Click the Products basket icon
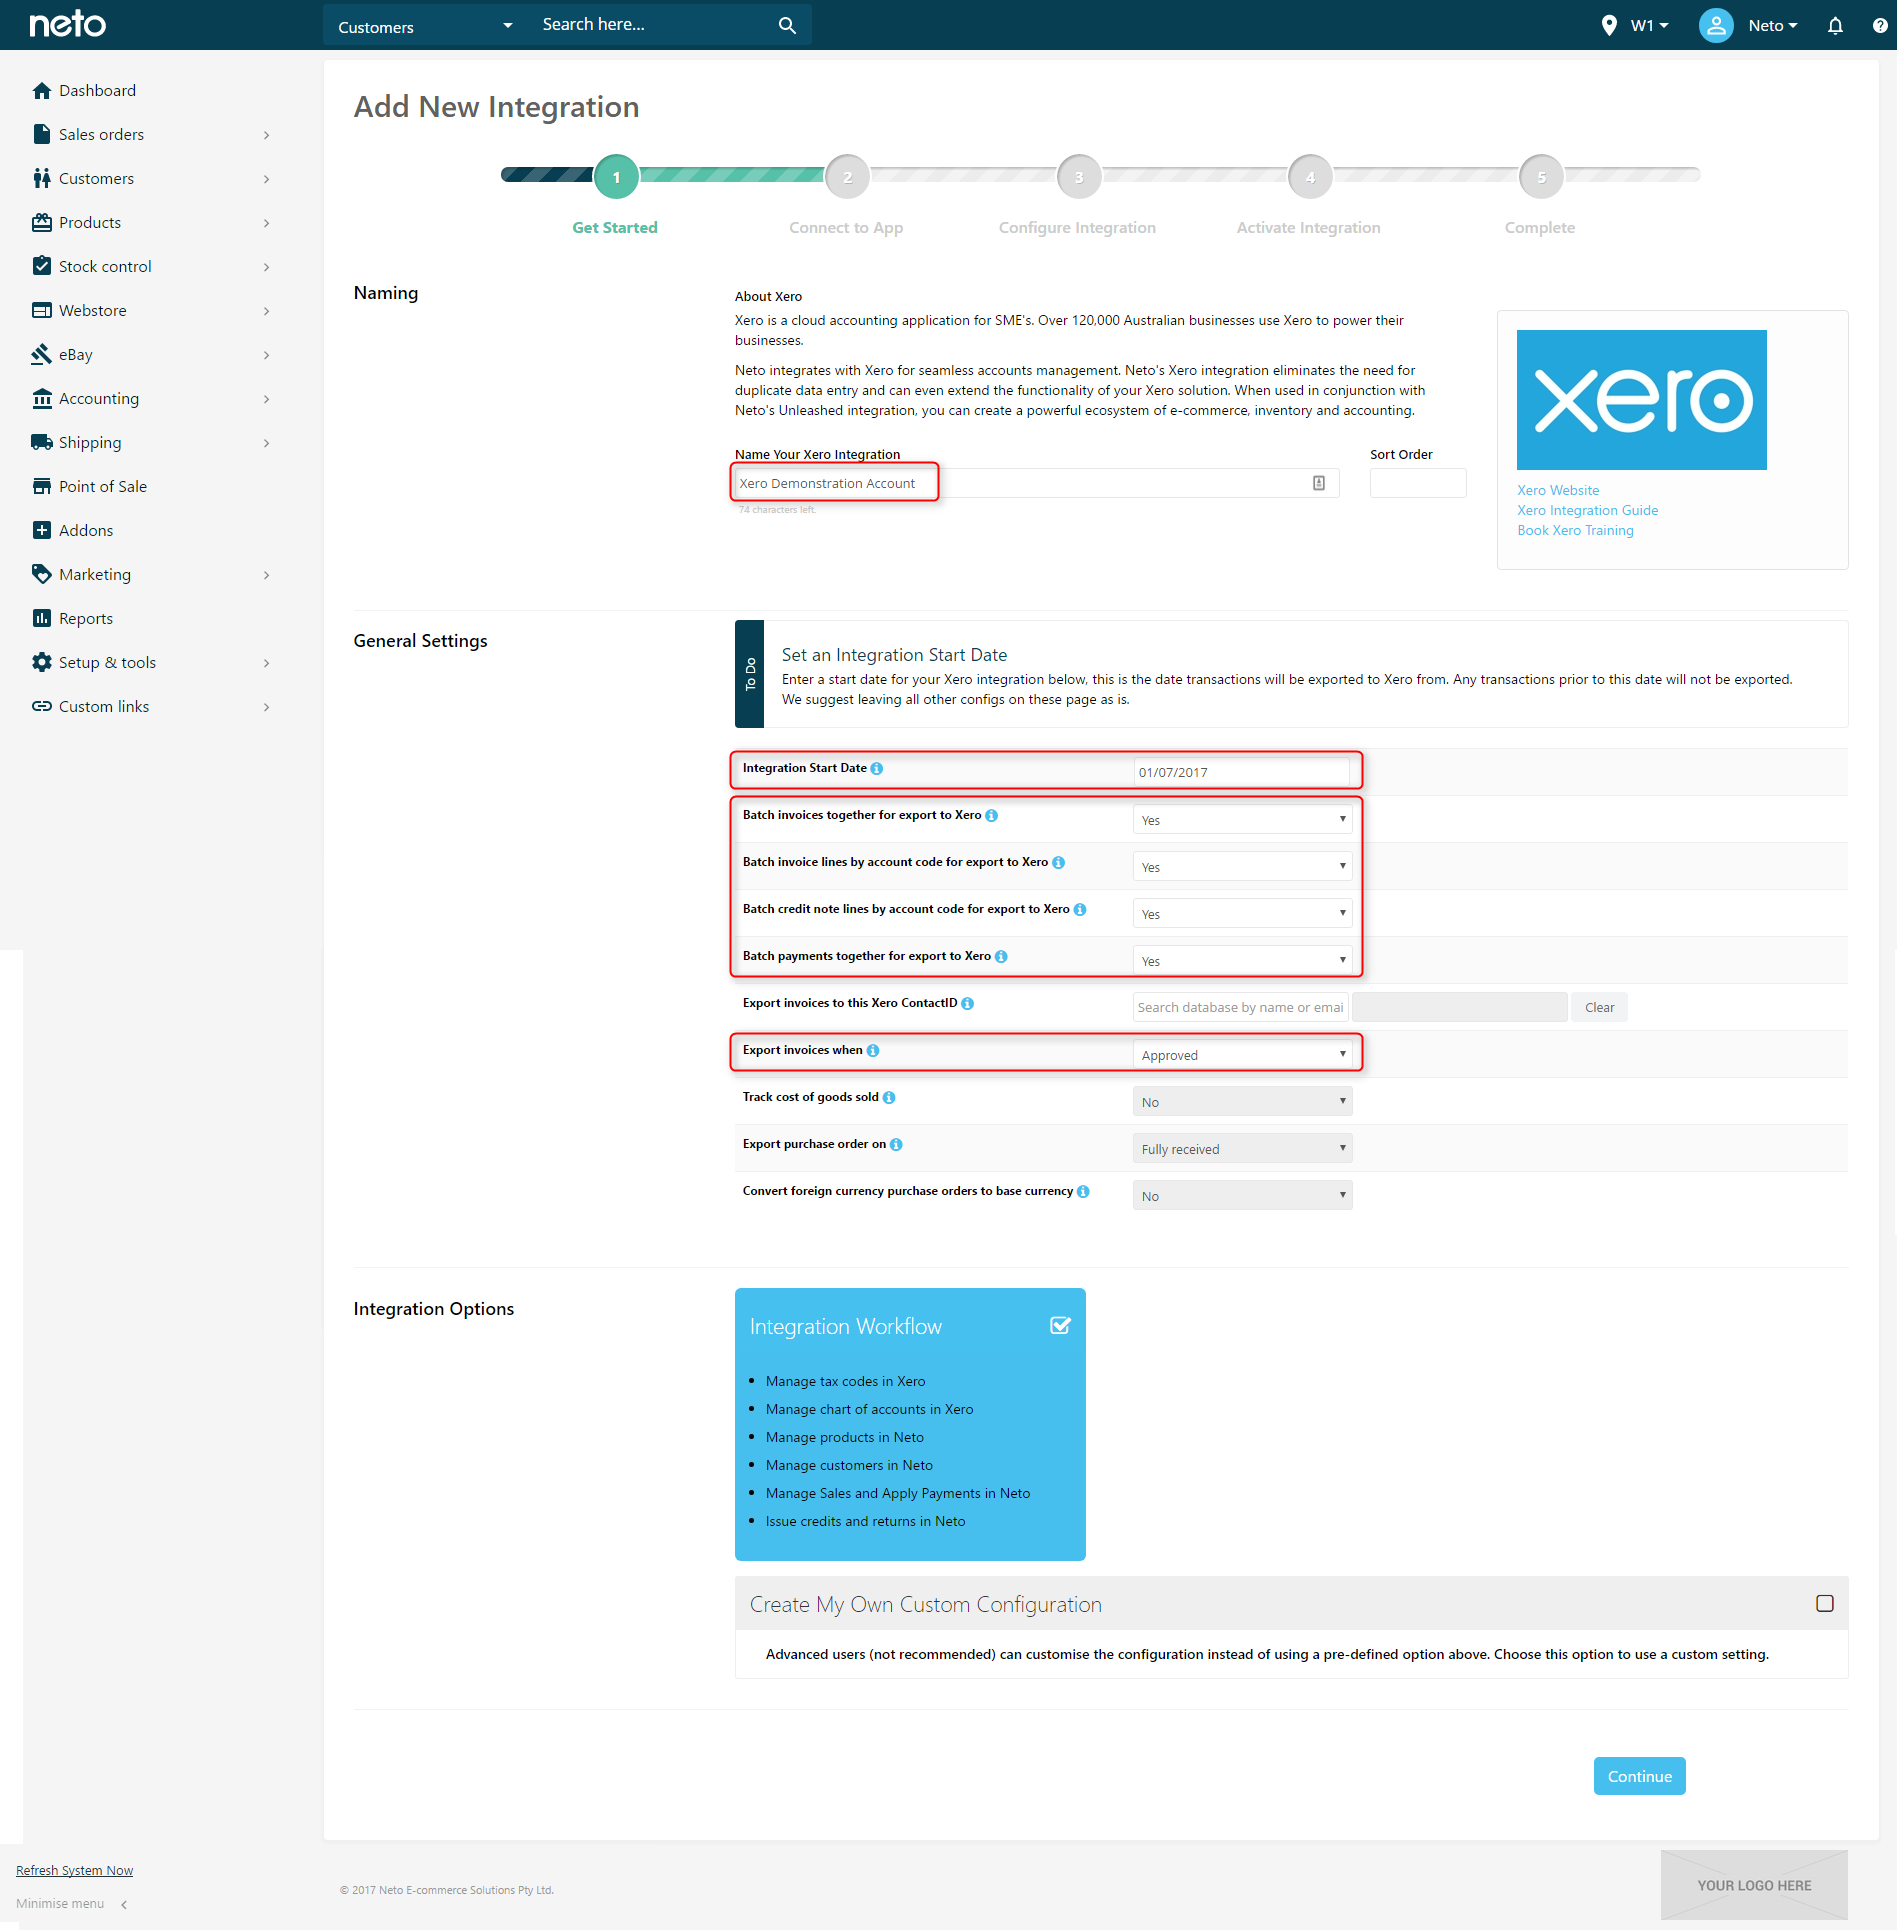1897x1930 pixels. pos(42,222)
